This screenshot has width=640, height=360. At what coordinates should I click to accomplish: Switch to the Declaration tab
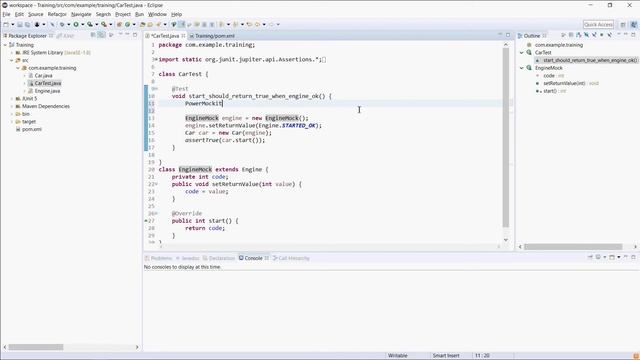click(219, 258)
